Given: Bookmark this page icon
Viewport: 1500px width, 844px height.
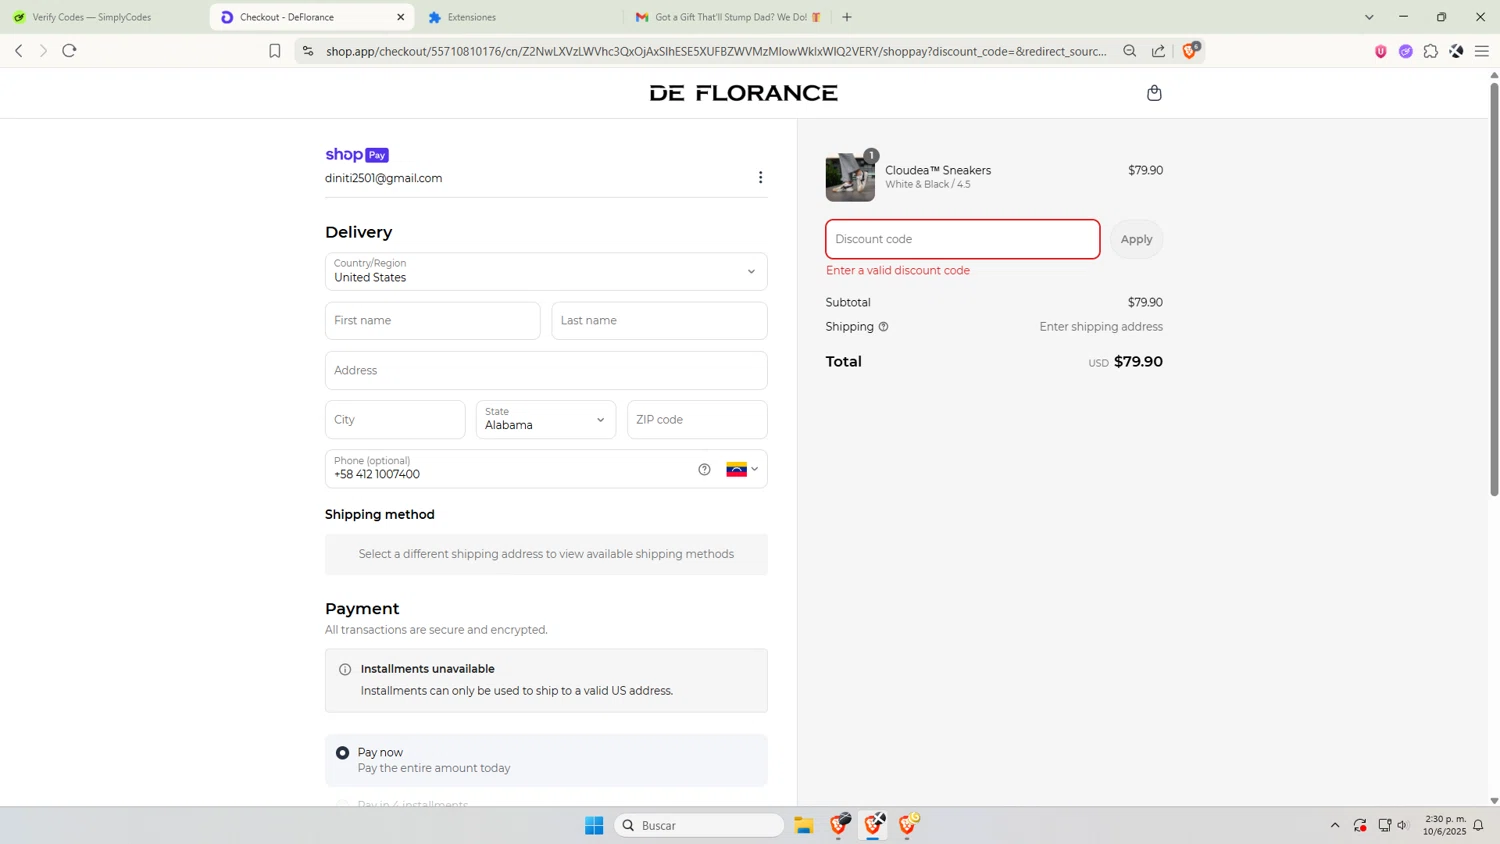Looking at the screenshot, I should 275,51.
